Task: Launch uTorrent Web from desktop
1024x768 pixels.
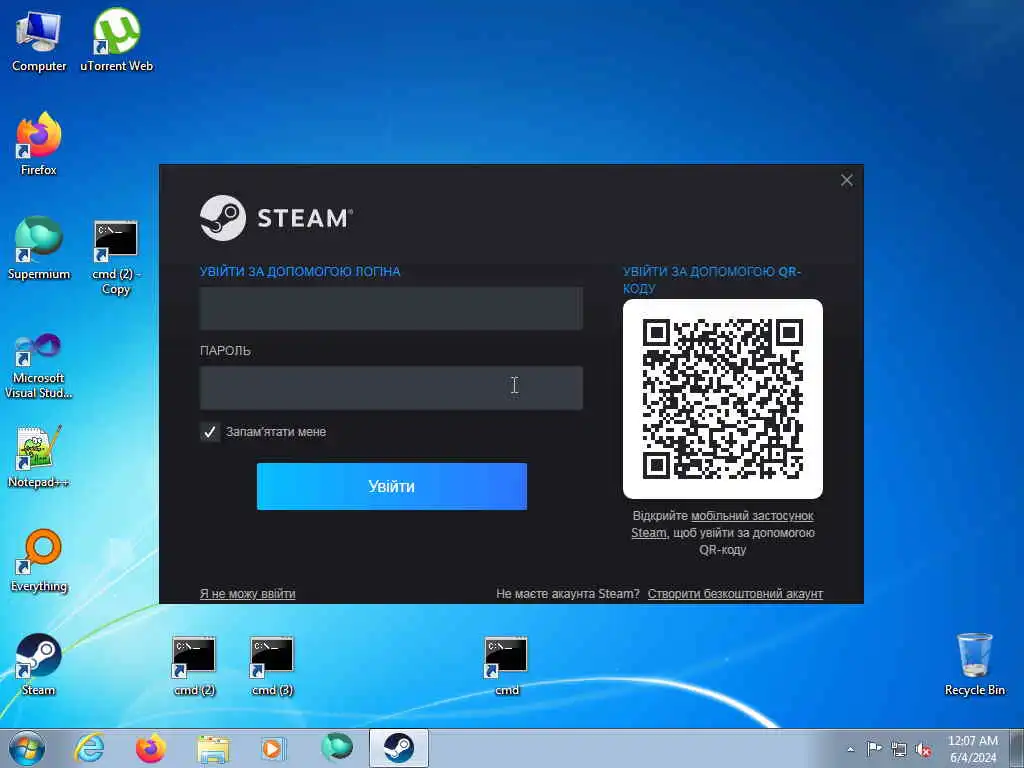Action: (x=116, y=40)
